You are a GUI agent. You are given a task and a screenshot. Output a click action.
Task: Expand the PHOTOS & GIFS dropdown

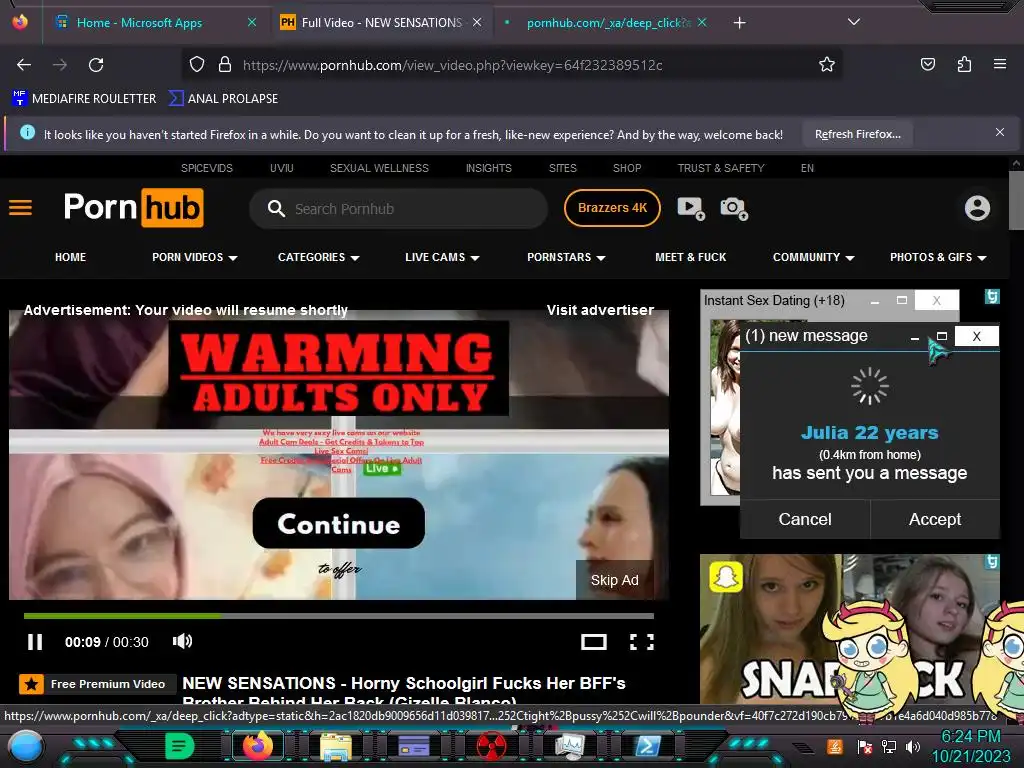click(938, 257)
